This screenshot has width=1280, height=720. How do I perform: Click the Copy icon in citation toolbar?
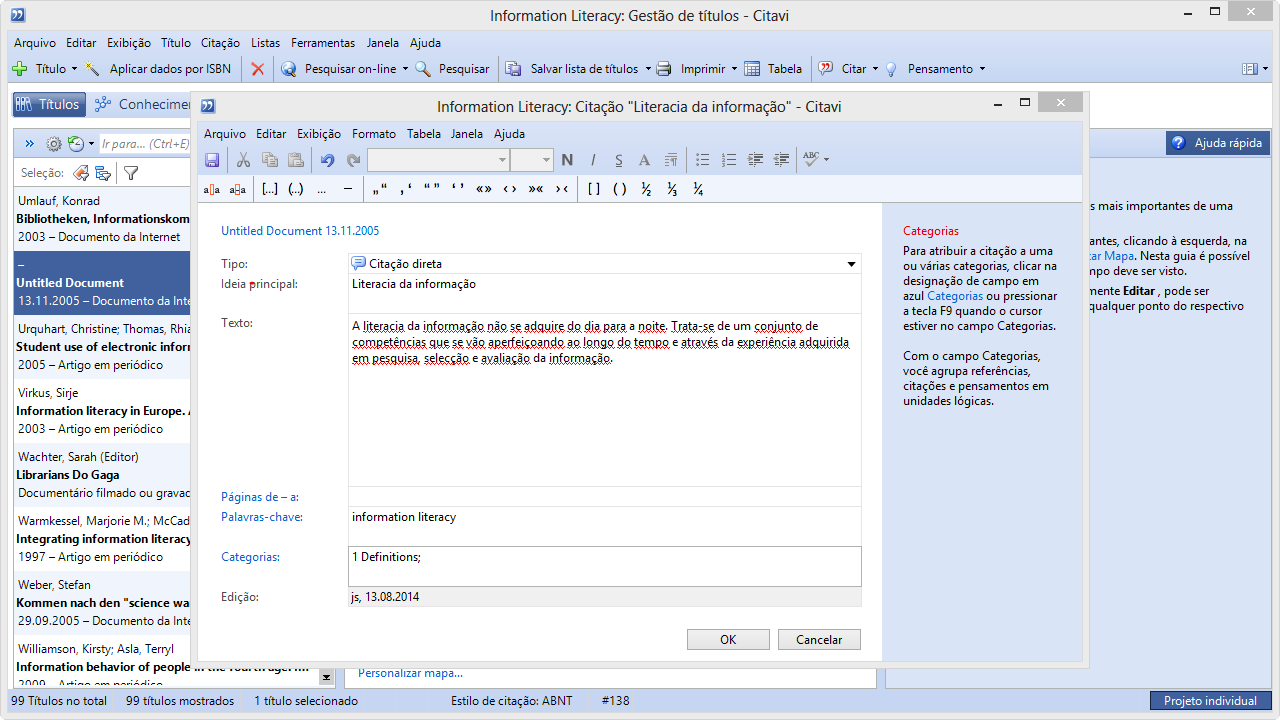[270, 160]
